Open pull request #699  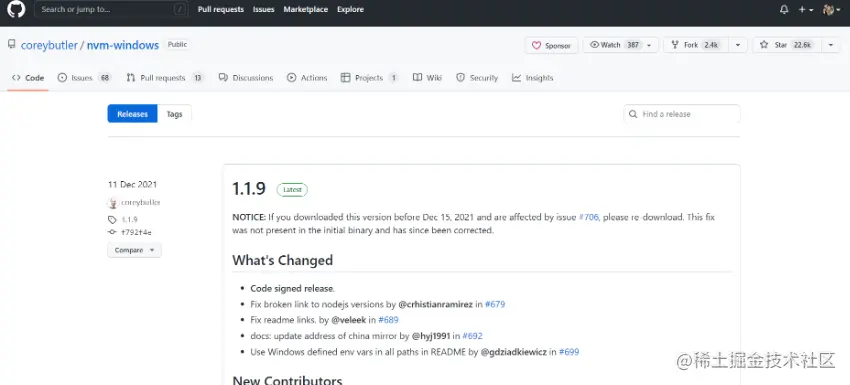coord(569,352)
